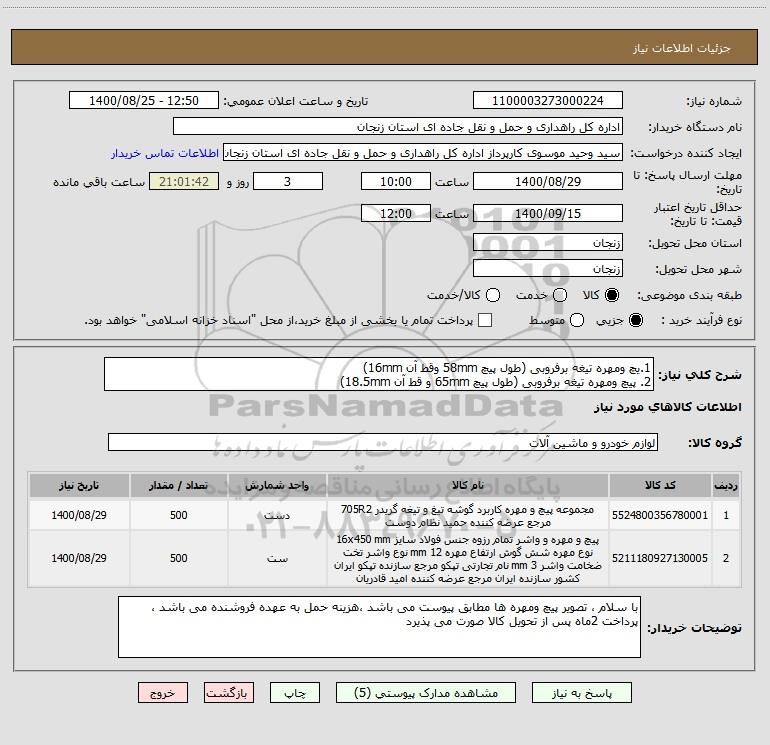Click the واحد شمارش column header
This screenshot has height=745, width=770.
coord(277,485)
